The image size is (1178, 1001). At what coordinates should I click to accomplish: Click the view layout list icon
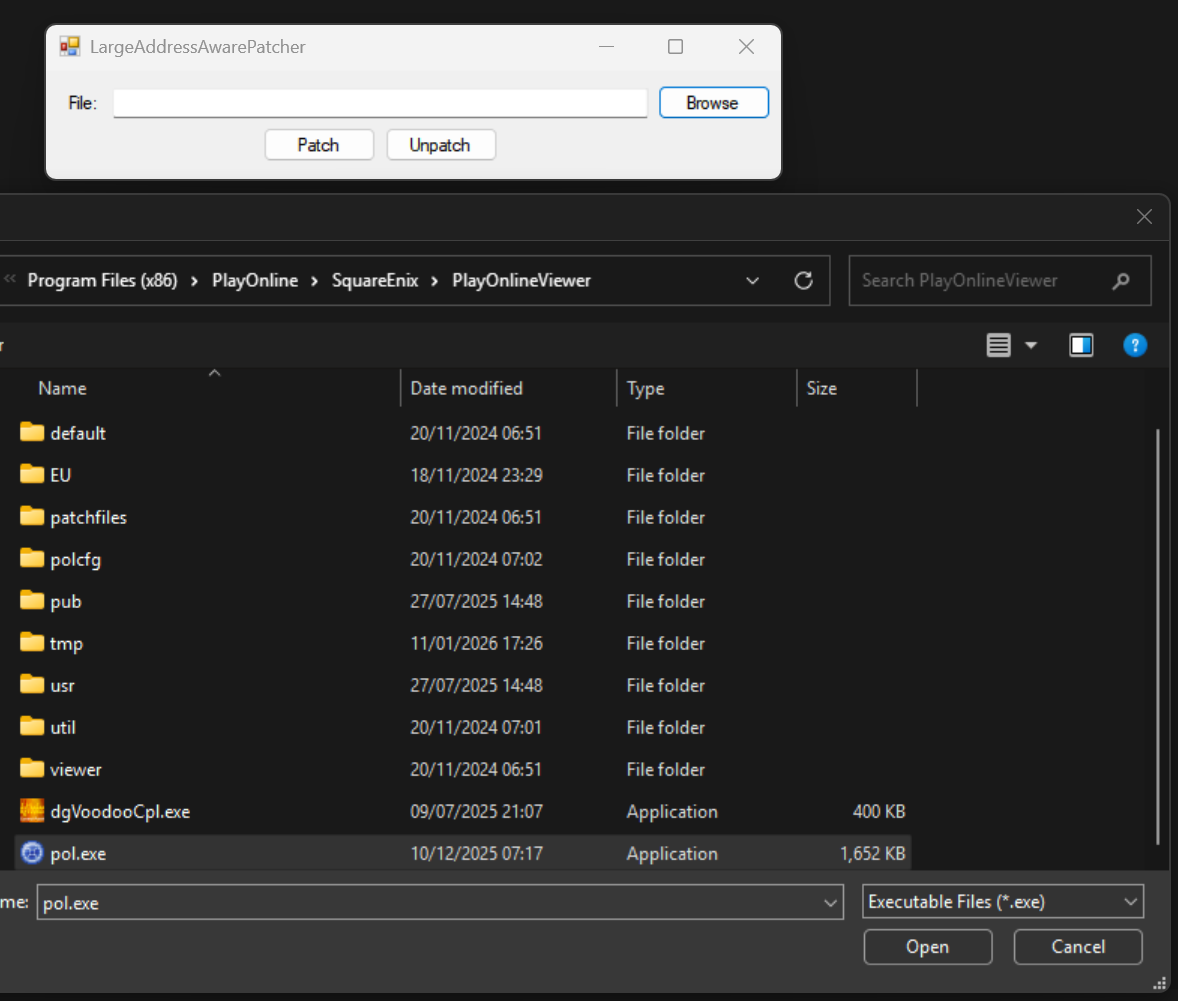(998, 345)
